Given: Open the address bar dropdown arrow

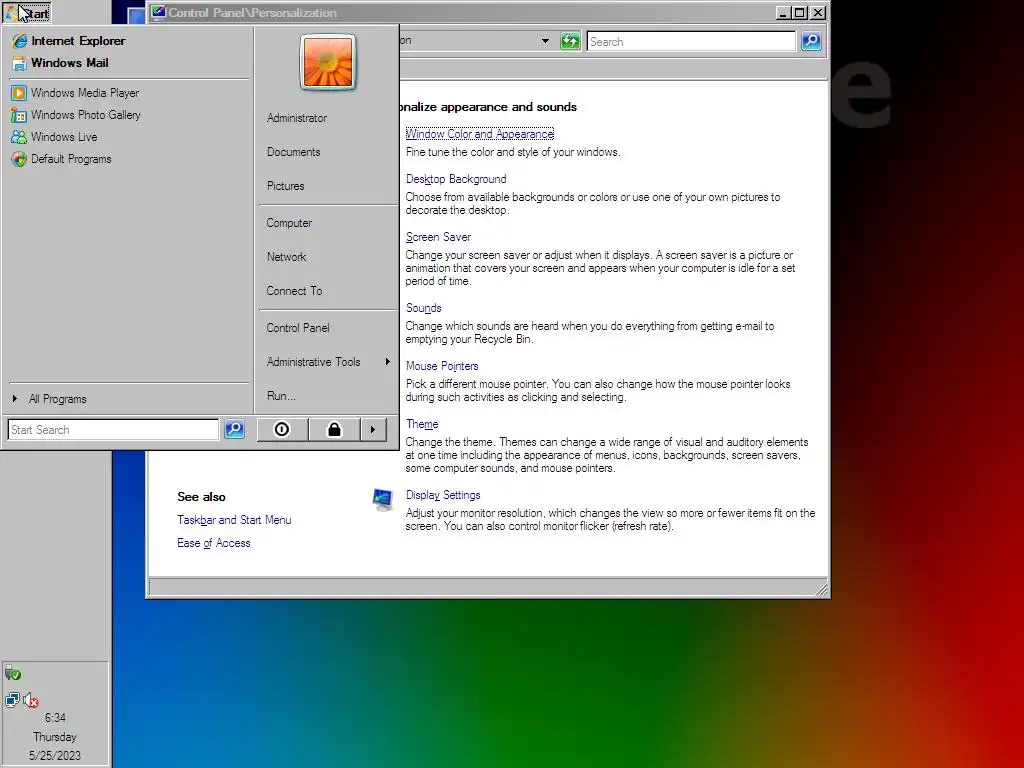Looking at the screenshot, I should pyautogui.click(x=545, y=41).
